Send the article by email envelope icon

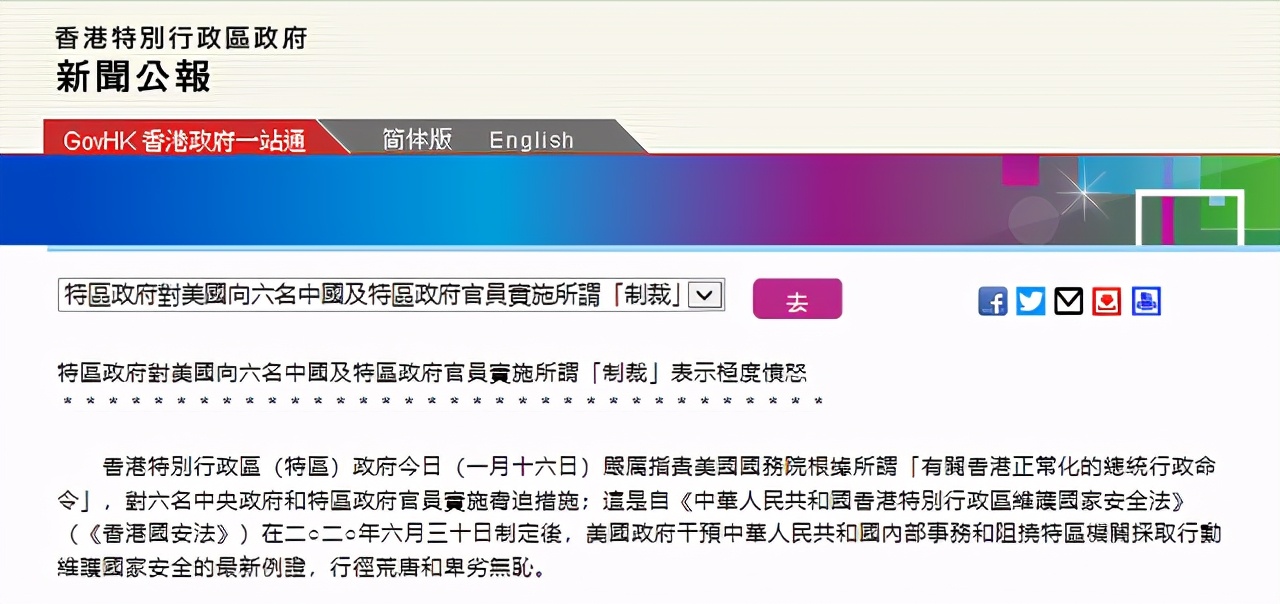(1068, 301)
